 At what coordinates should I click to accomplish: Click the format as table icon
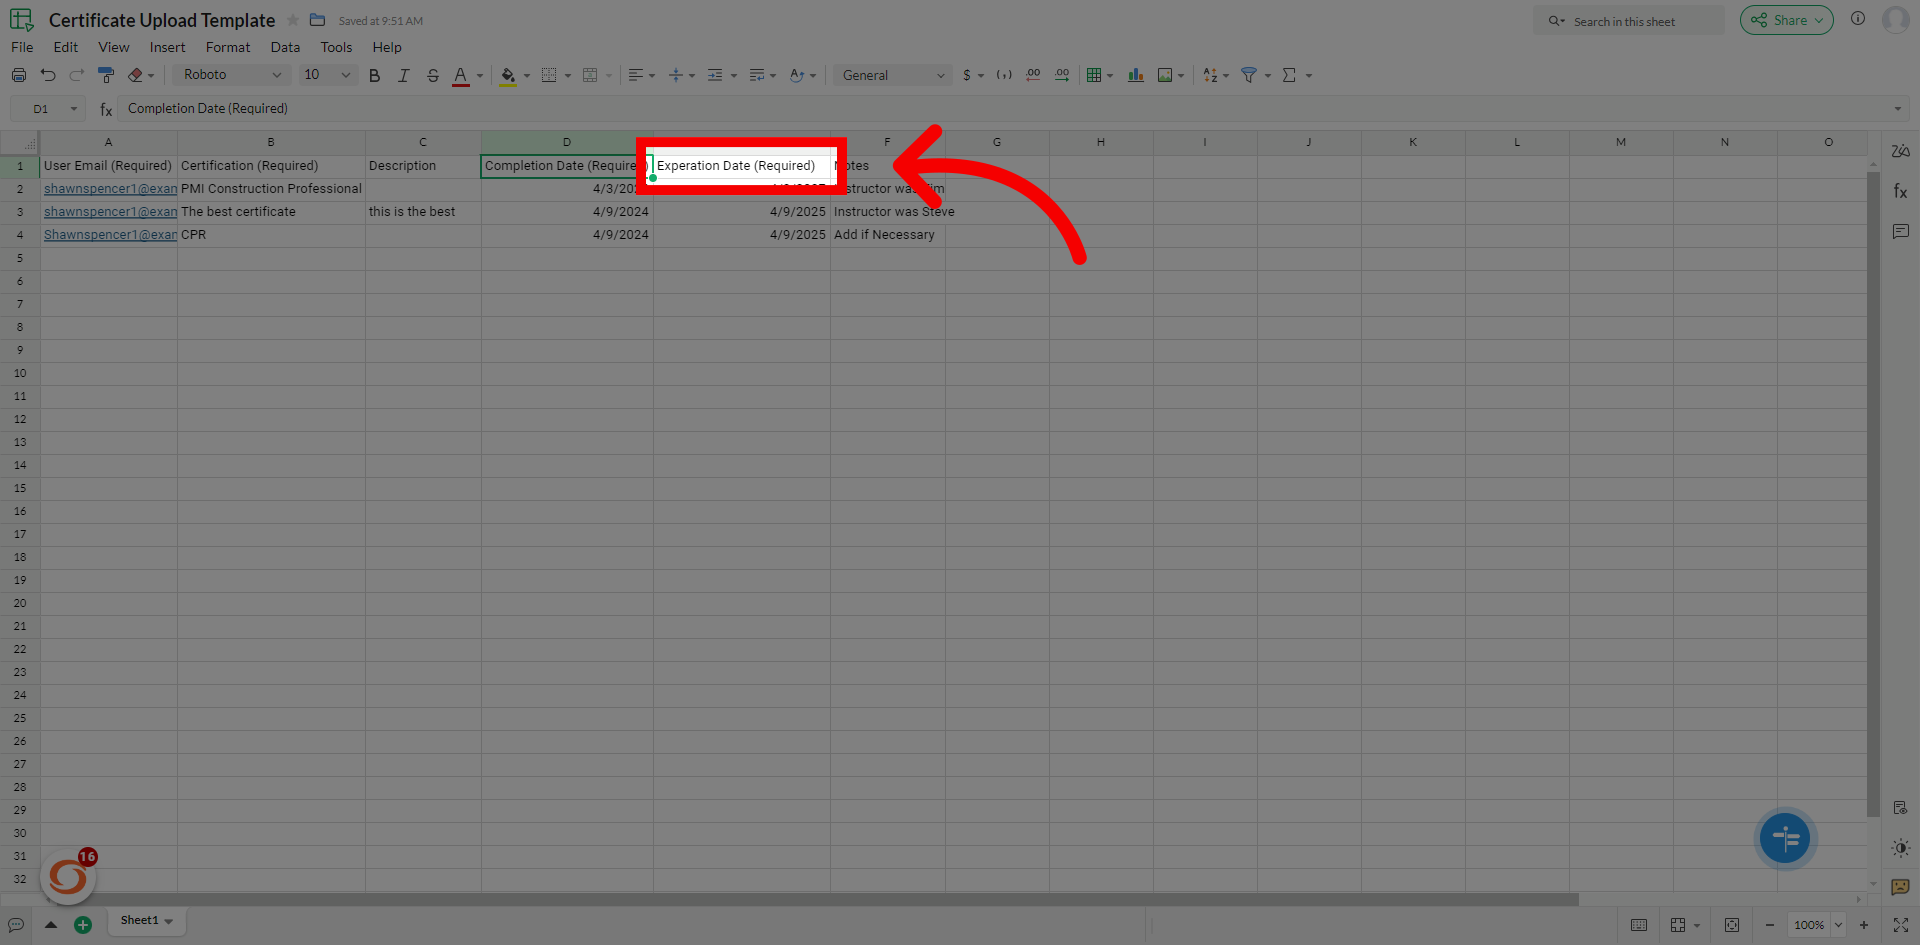point(1094,75)
